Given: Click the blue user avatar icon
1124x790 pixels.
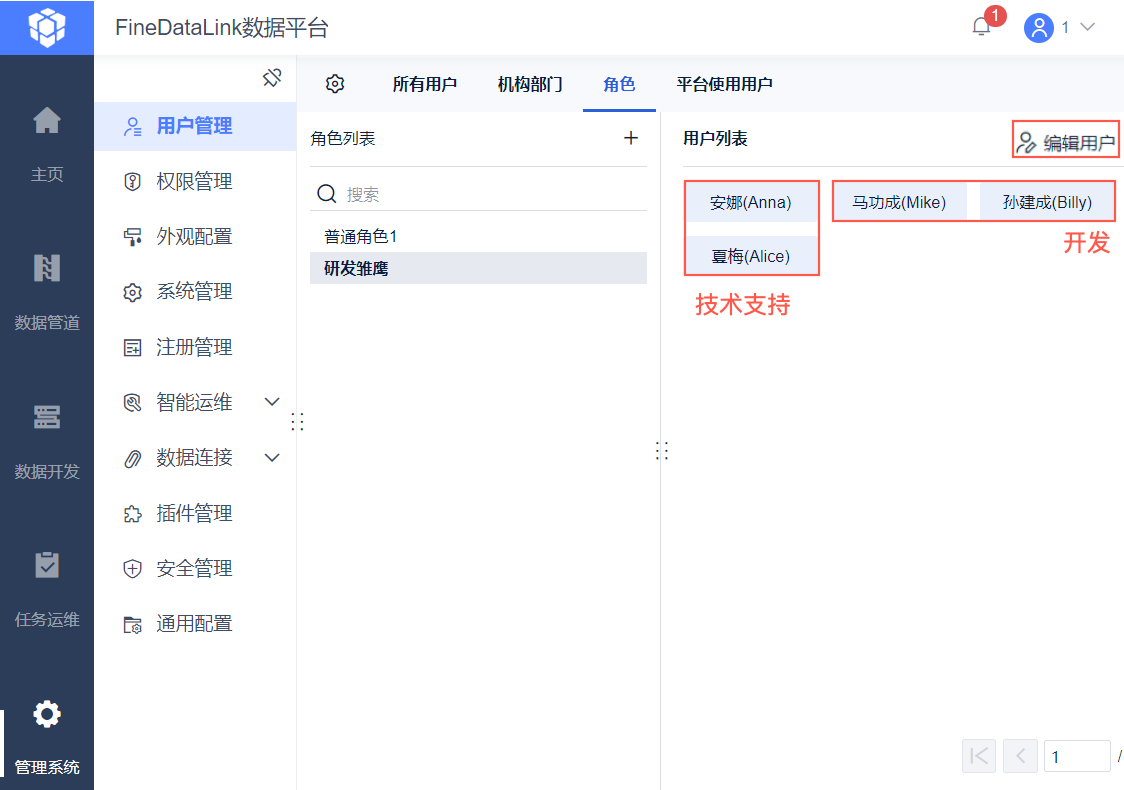Looking at the screenshot, I should tap(1038, 28).
